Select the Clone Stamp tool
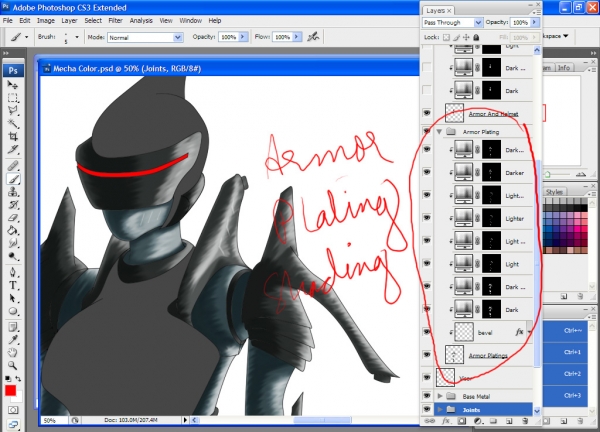 click(13, 191)
